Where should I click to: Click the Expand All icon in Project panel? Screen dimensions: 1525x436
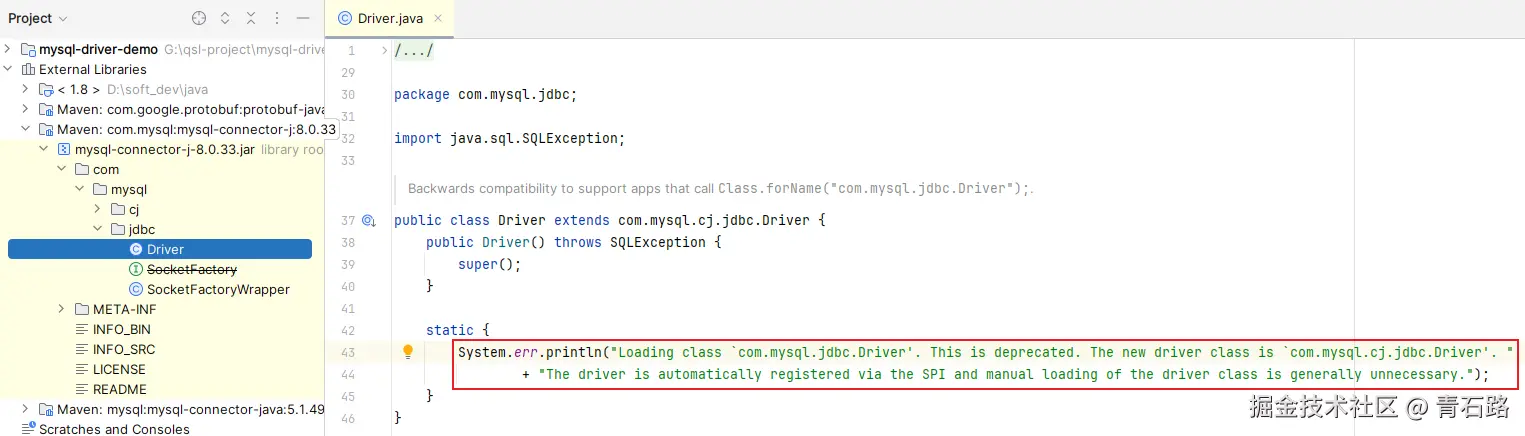point(225,18)
